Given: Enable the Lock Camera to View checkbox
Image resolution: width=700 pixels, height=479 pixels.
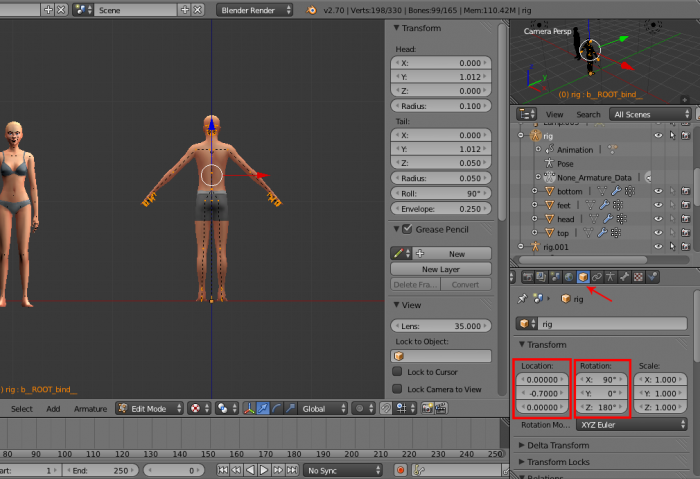Looking at the screenshot, I should click(x=398, y=389).
